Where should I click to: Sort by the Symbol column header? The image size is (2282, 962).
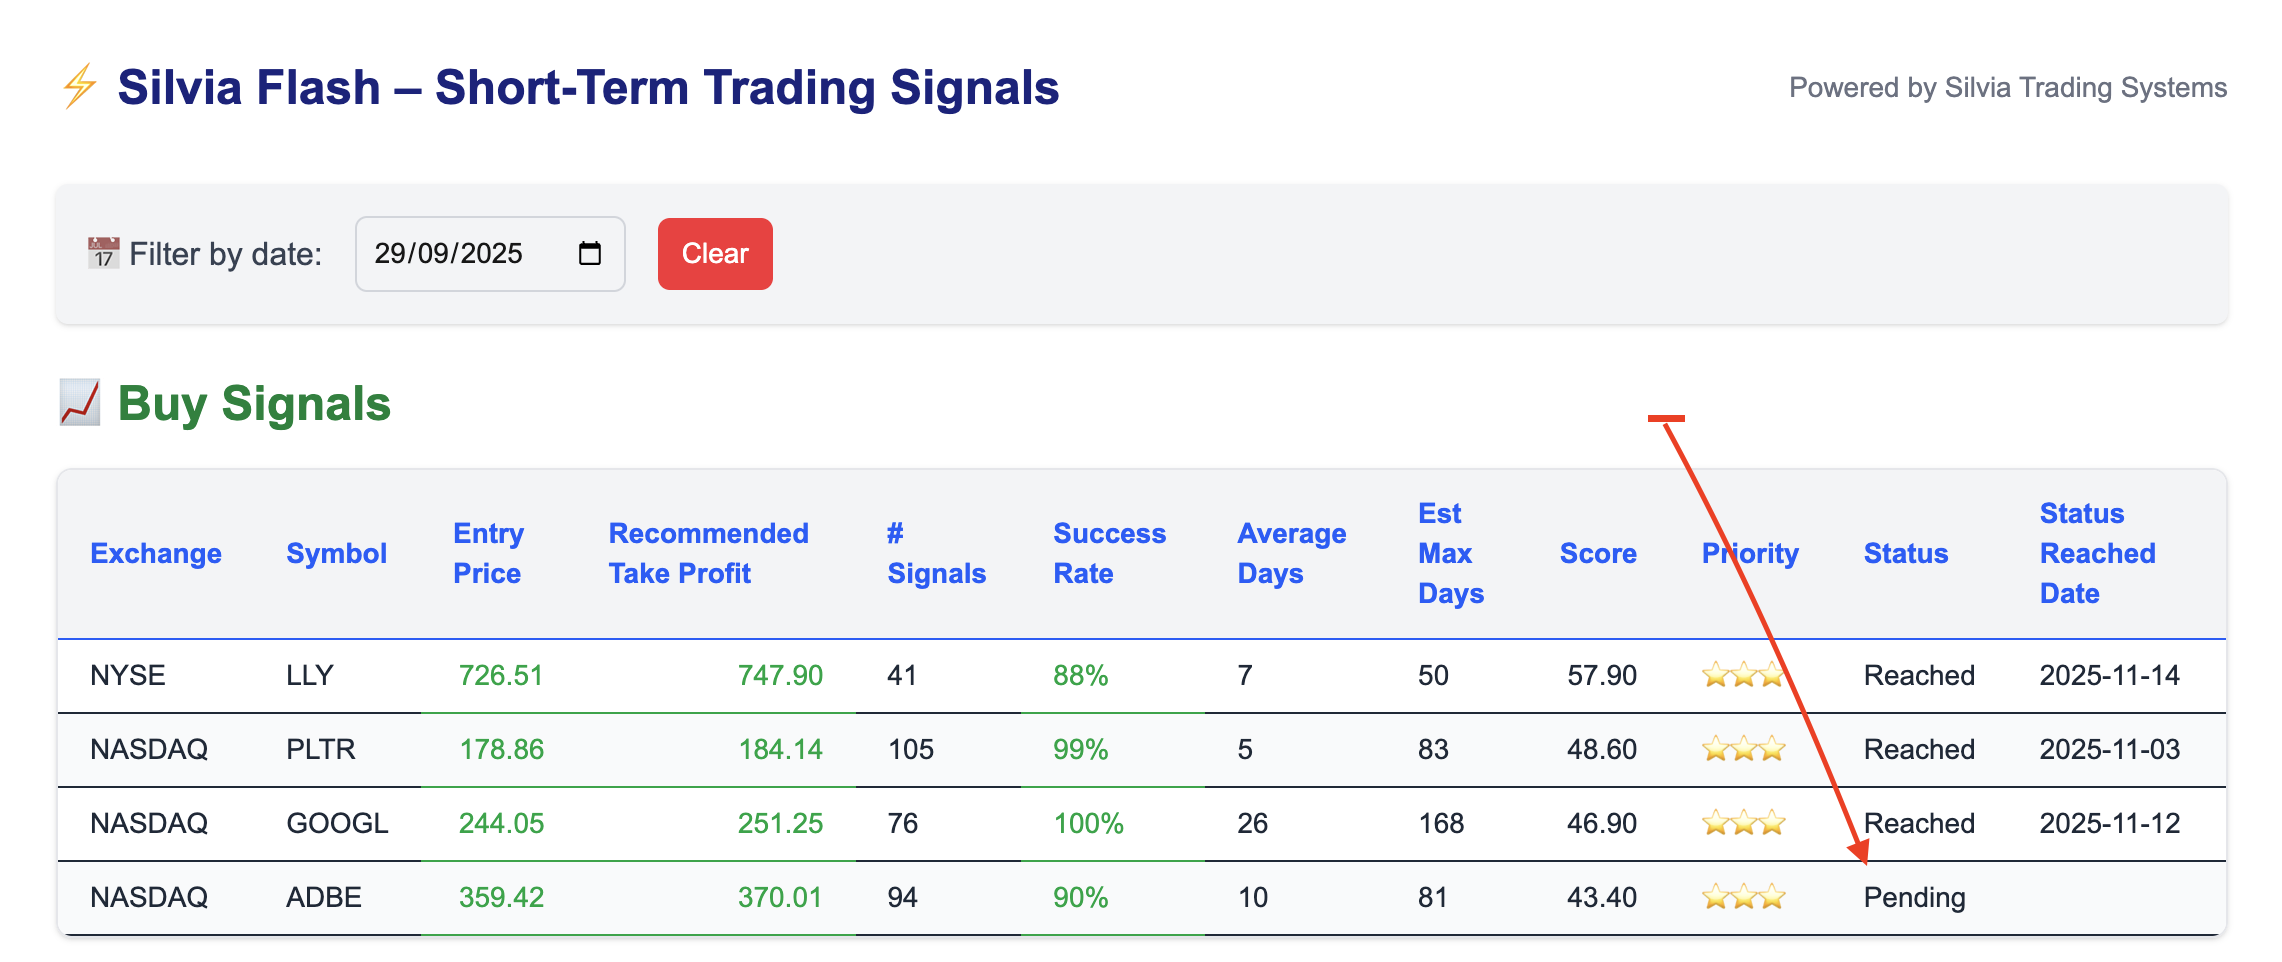[336, 554]
